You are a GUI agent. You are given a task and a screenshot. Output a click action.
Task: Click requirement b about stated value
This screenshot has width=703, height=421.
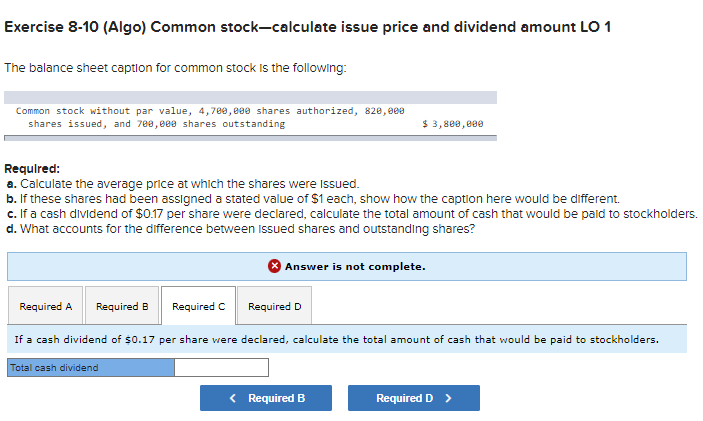(x=313, y=199)
